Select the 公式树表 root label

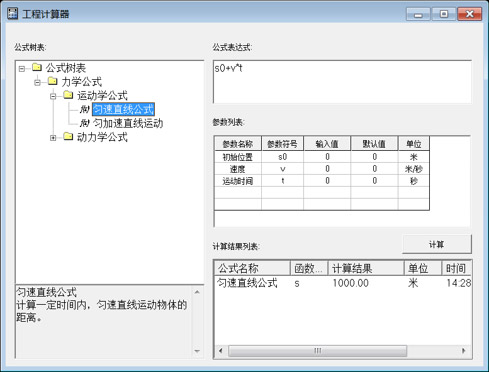click(x=66, y=68)
